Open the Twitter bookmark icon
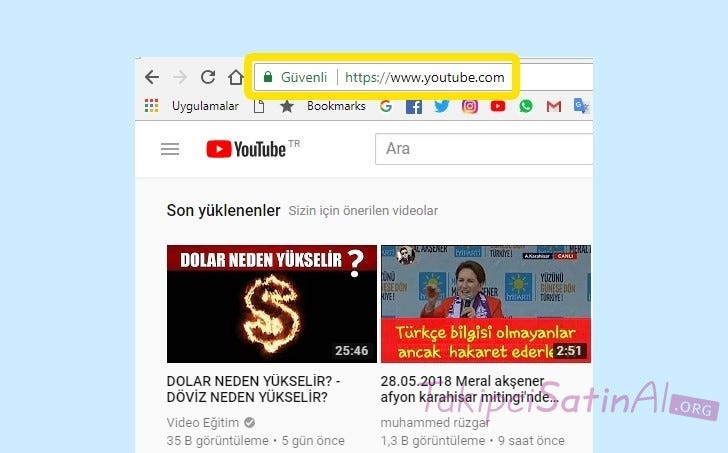This screenshot has width=728, height=453. point(442,106)
